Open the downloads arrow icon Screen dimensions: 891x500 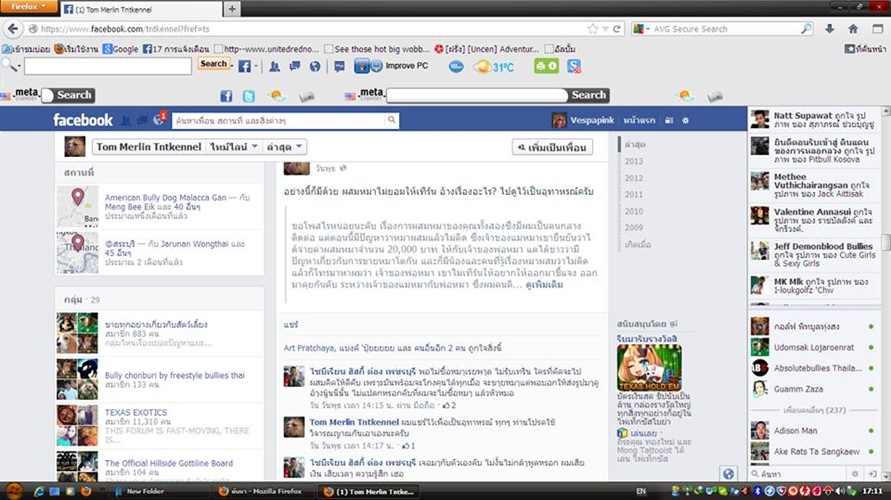(830, 28)
